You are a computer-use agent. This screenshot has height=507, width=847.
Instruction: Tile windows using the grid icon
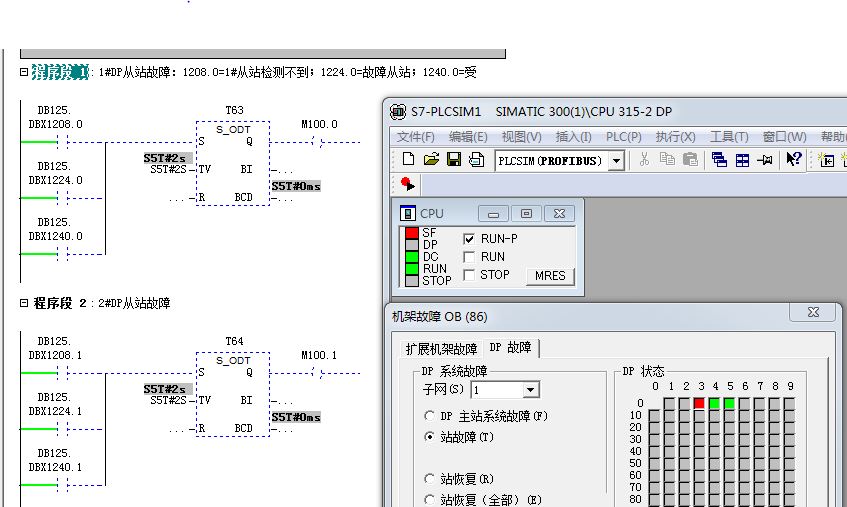tap(742, 160)
